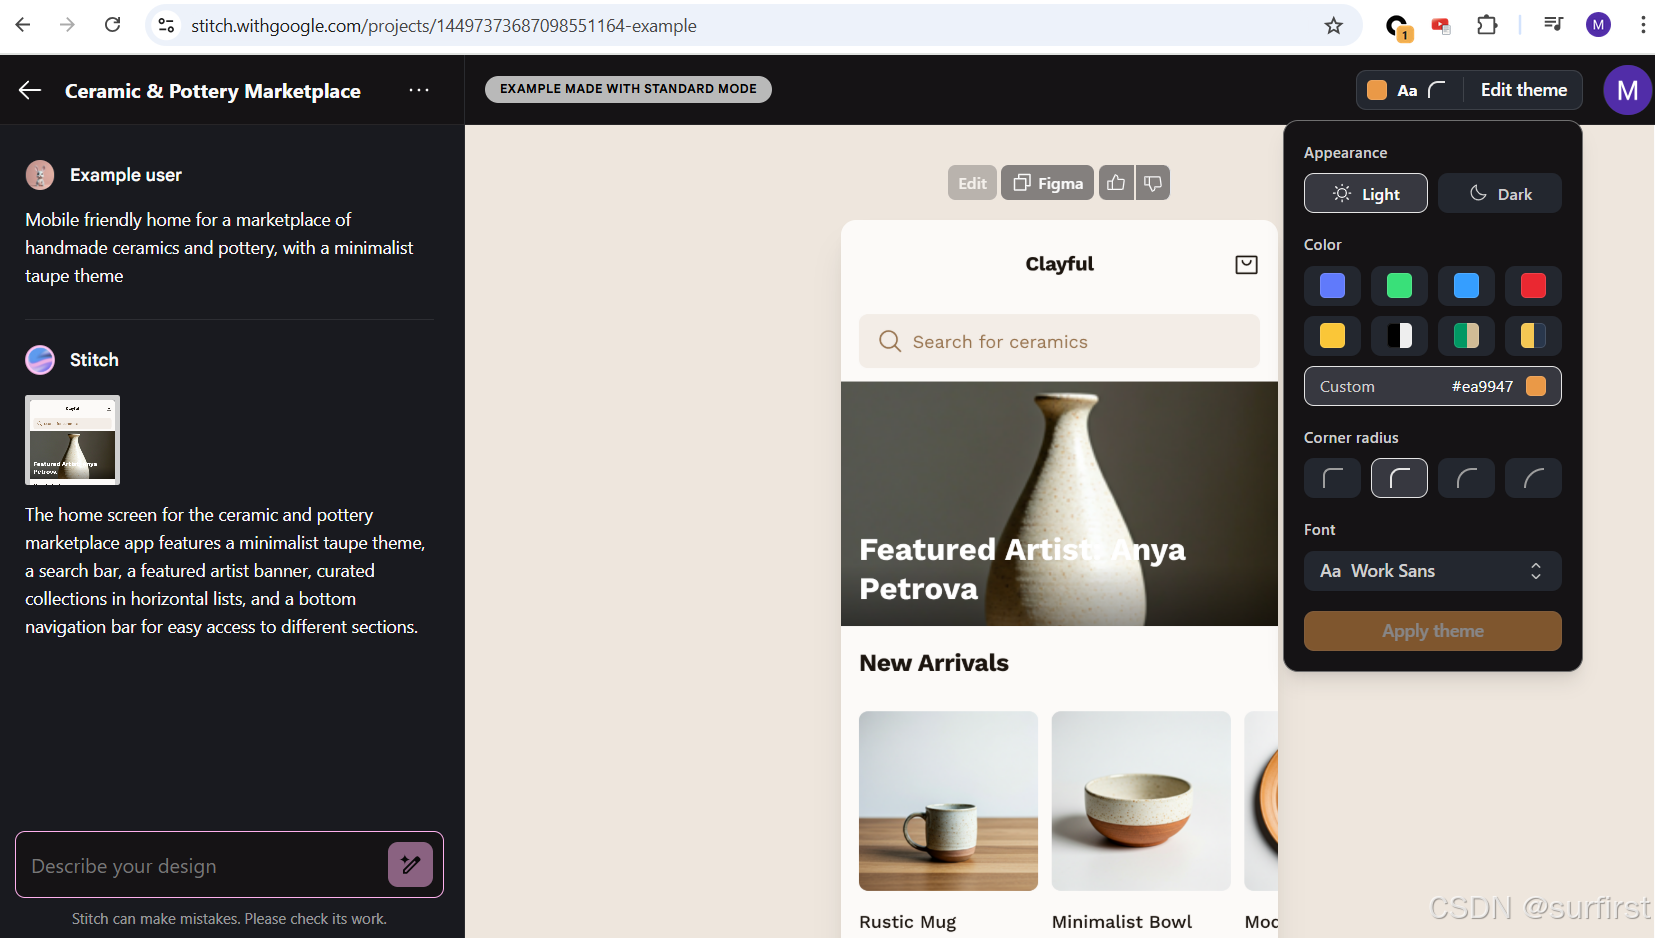
Task: Open the media controls icon in toolbar
Action: click(1553, 25)
